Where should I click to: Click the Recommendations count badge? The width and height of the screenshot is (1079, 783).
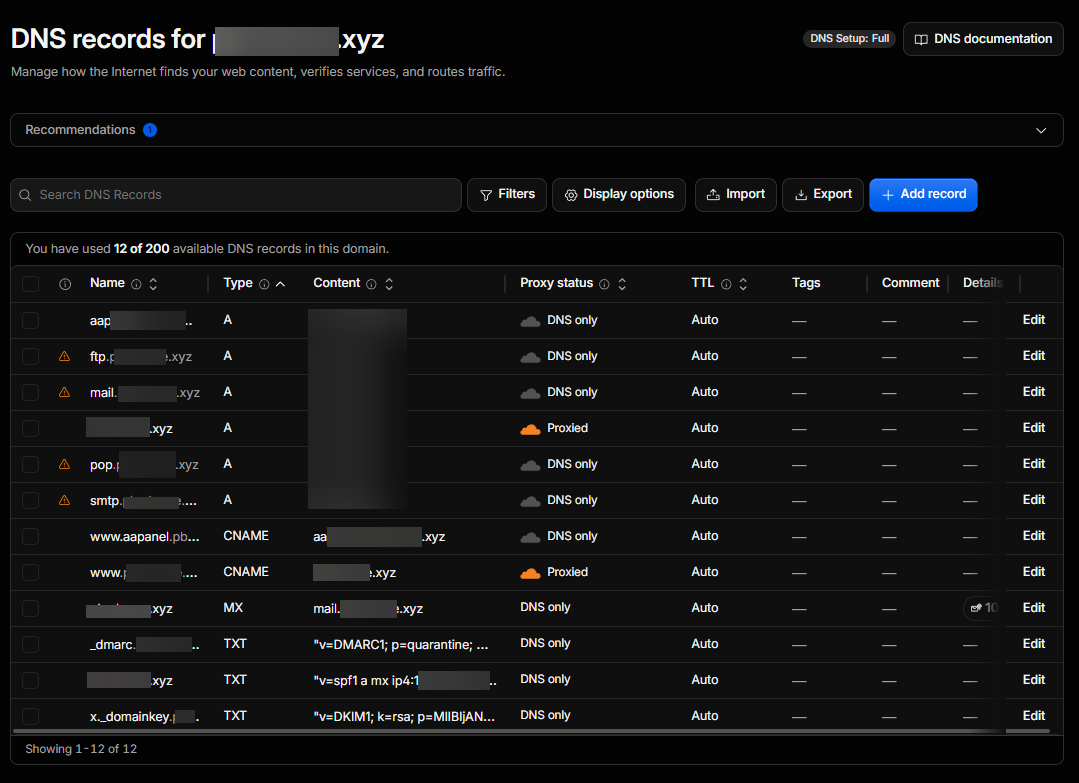coord(149,130)
